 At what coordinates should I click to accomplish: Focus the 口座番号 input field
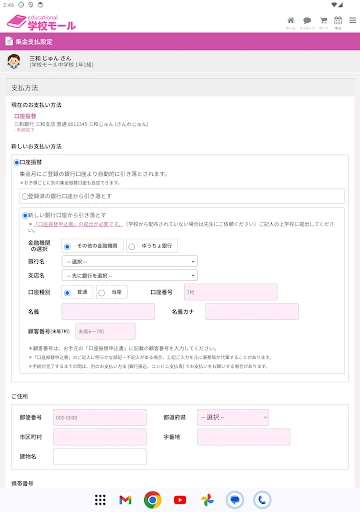click(231, 292)
